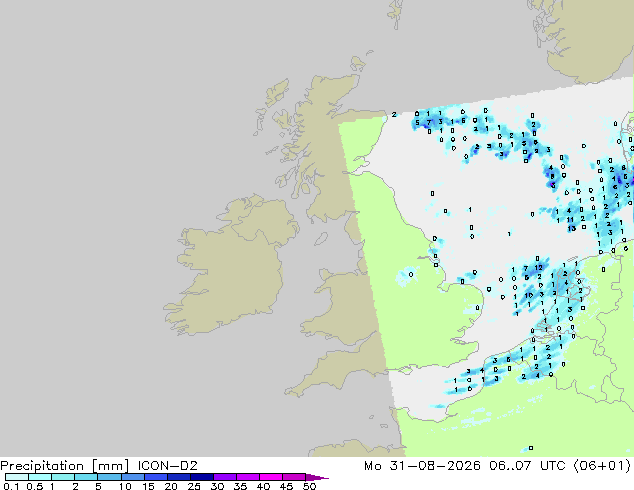Click the ICON-D2 model label

click(x=168, y=466)
